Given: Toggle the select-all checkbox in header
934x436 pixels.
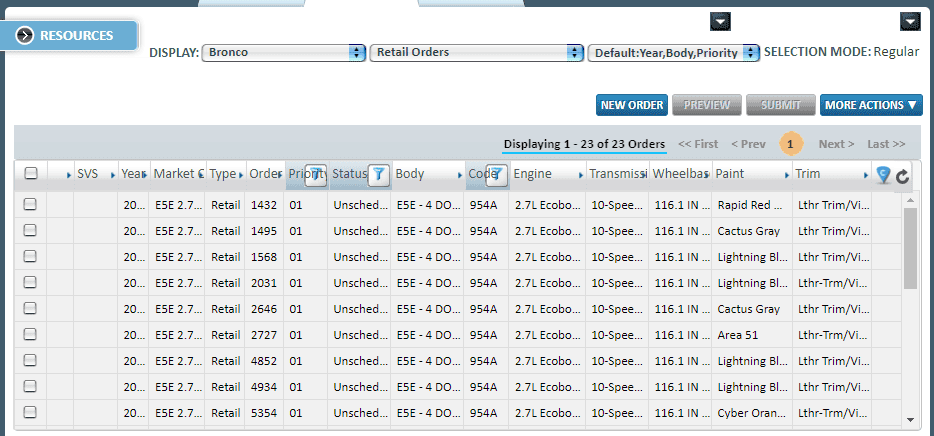Looking at the screenshot, I should (31, 173).
